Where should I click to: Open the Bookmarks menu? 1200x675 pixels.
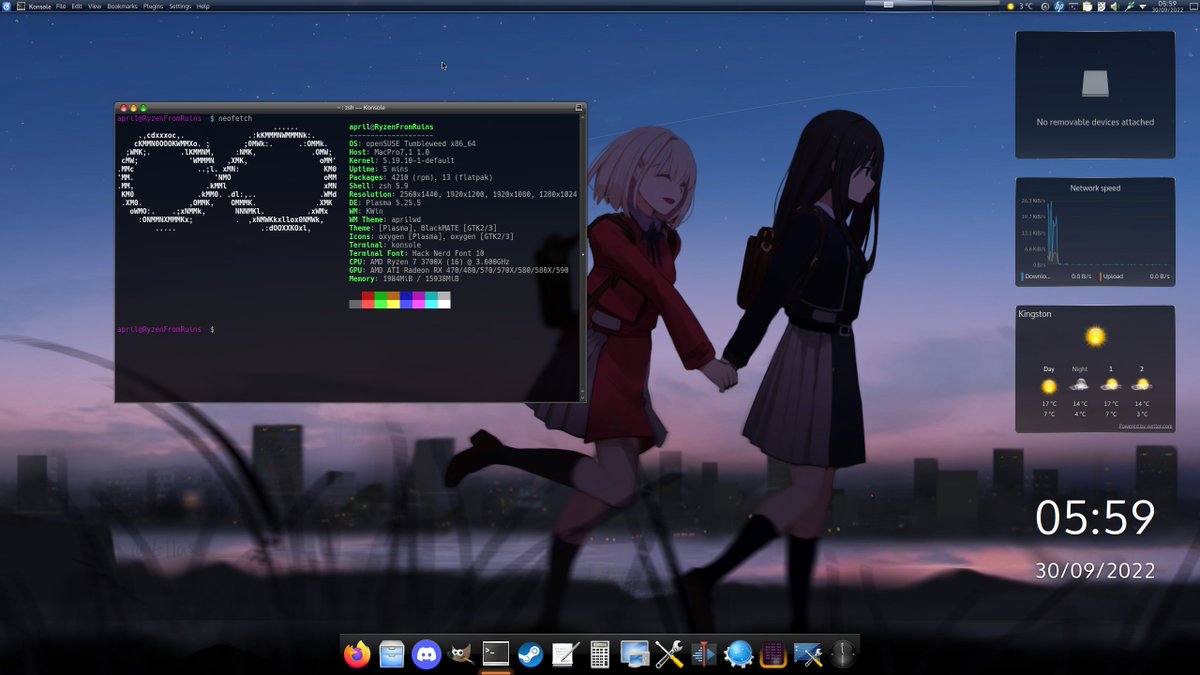pyautogui.click(x=122, y=6)
